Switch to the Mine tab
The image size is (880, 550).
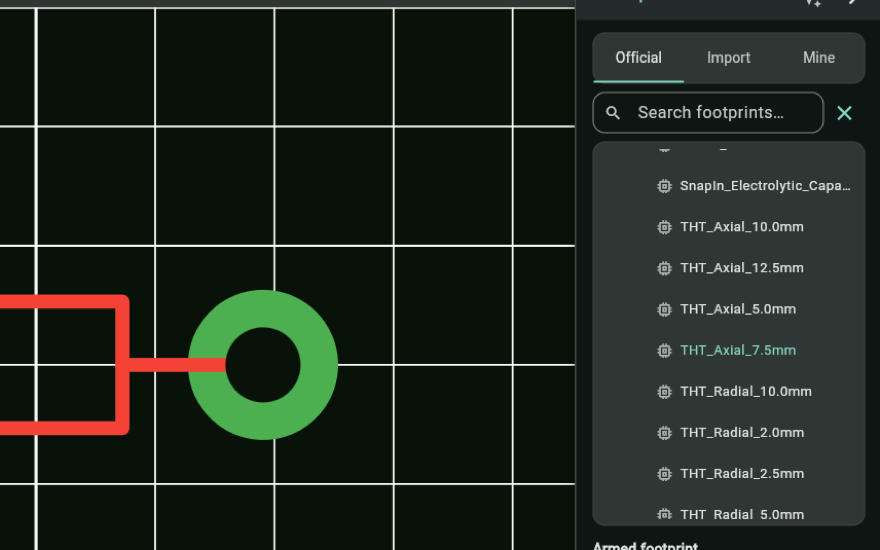click(819, 58)
